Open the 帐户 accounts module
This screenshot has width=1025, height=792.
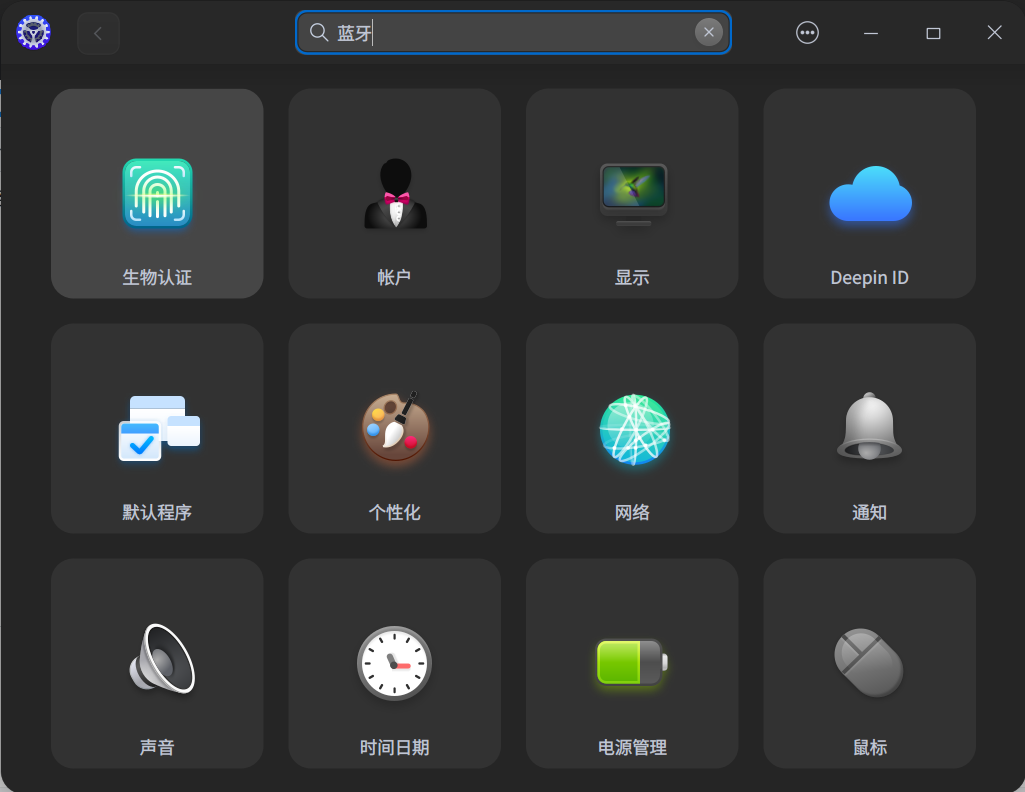395,193
